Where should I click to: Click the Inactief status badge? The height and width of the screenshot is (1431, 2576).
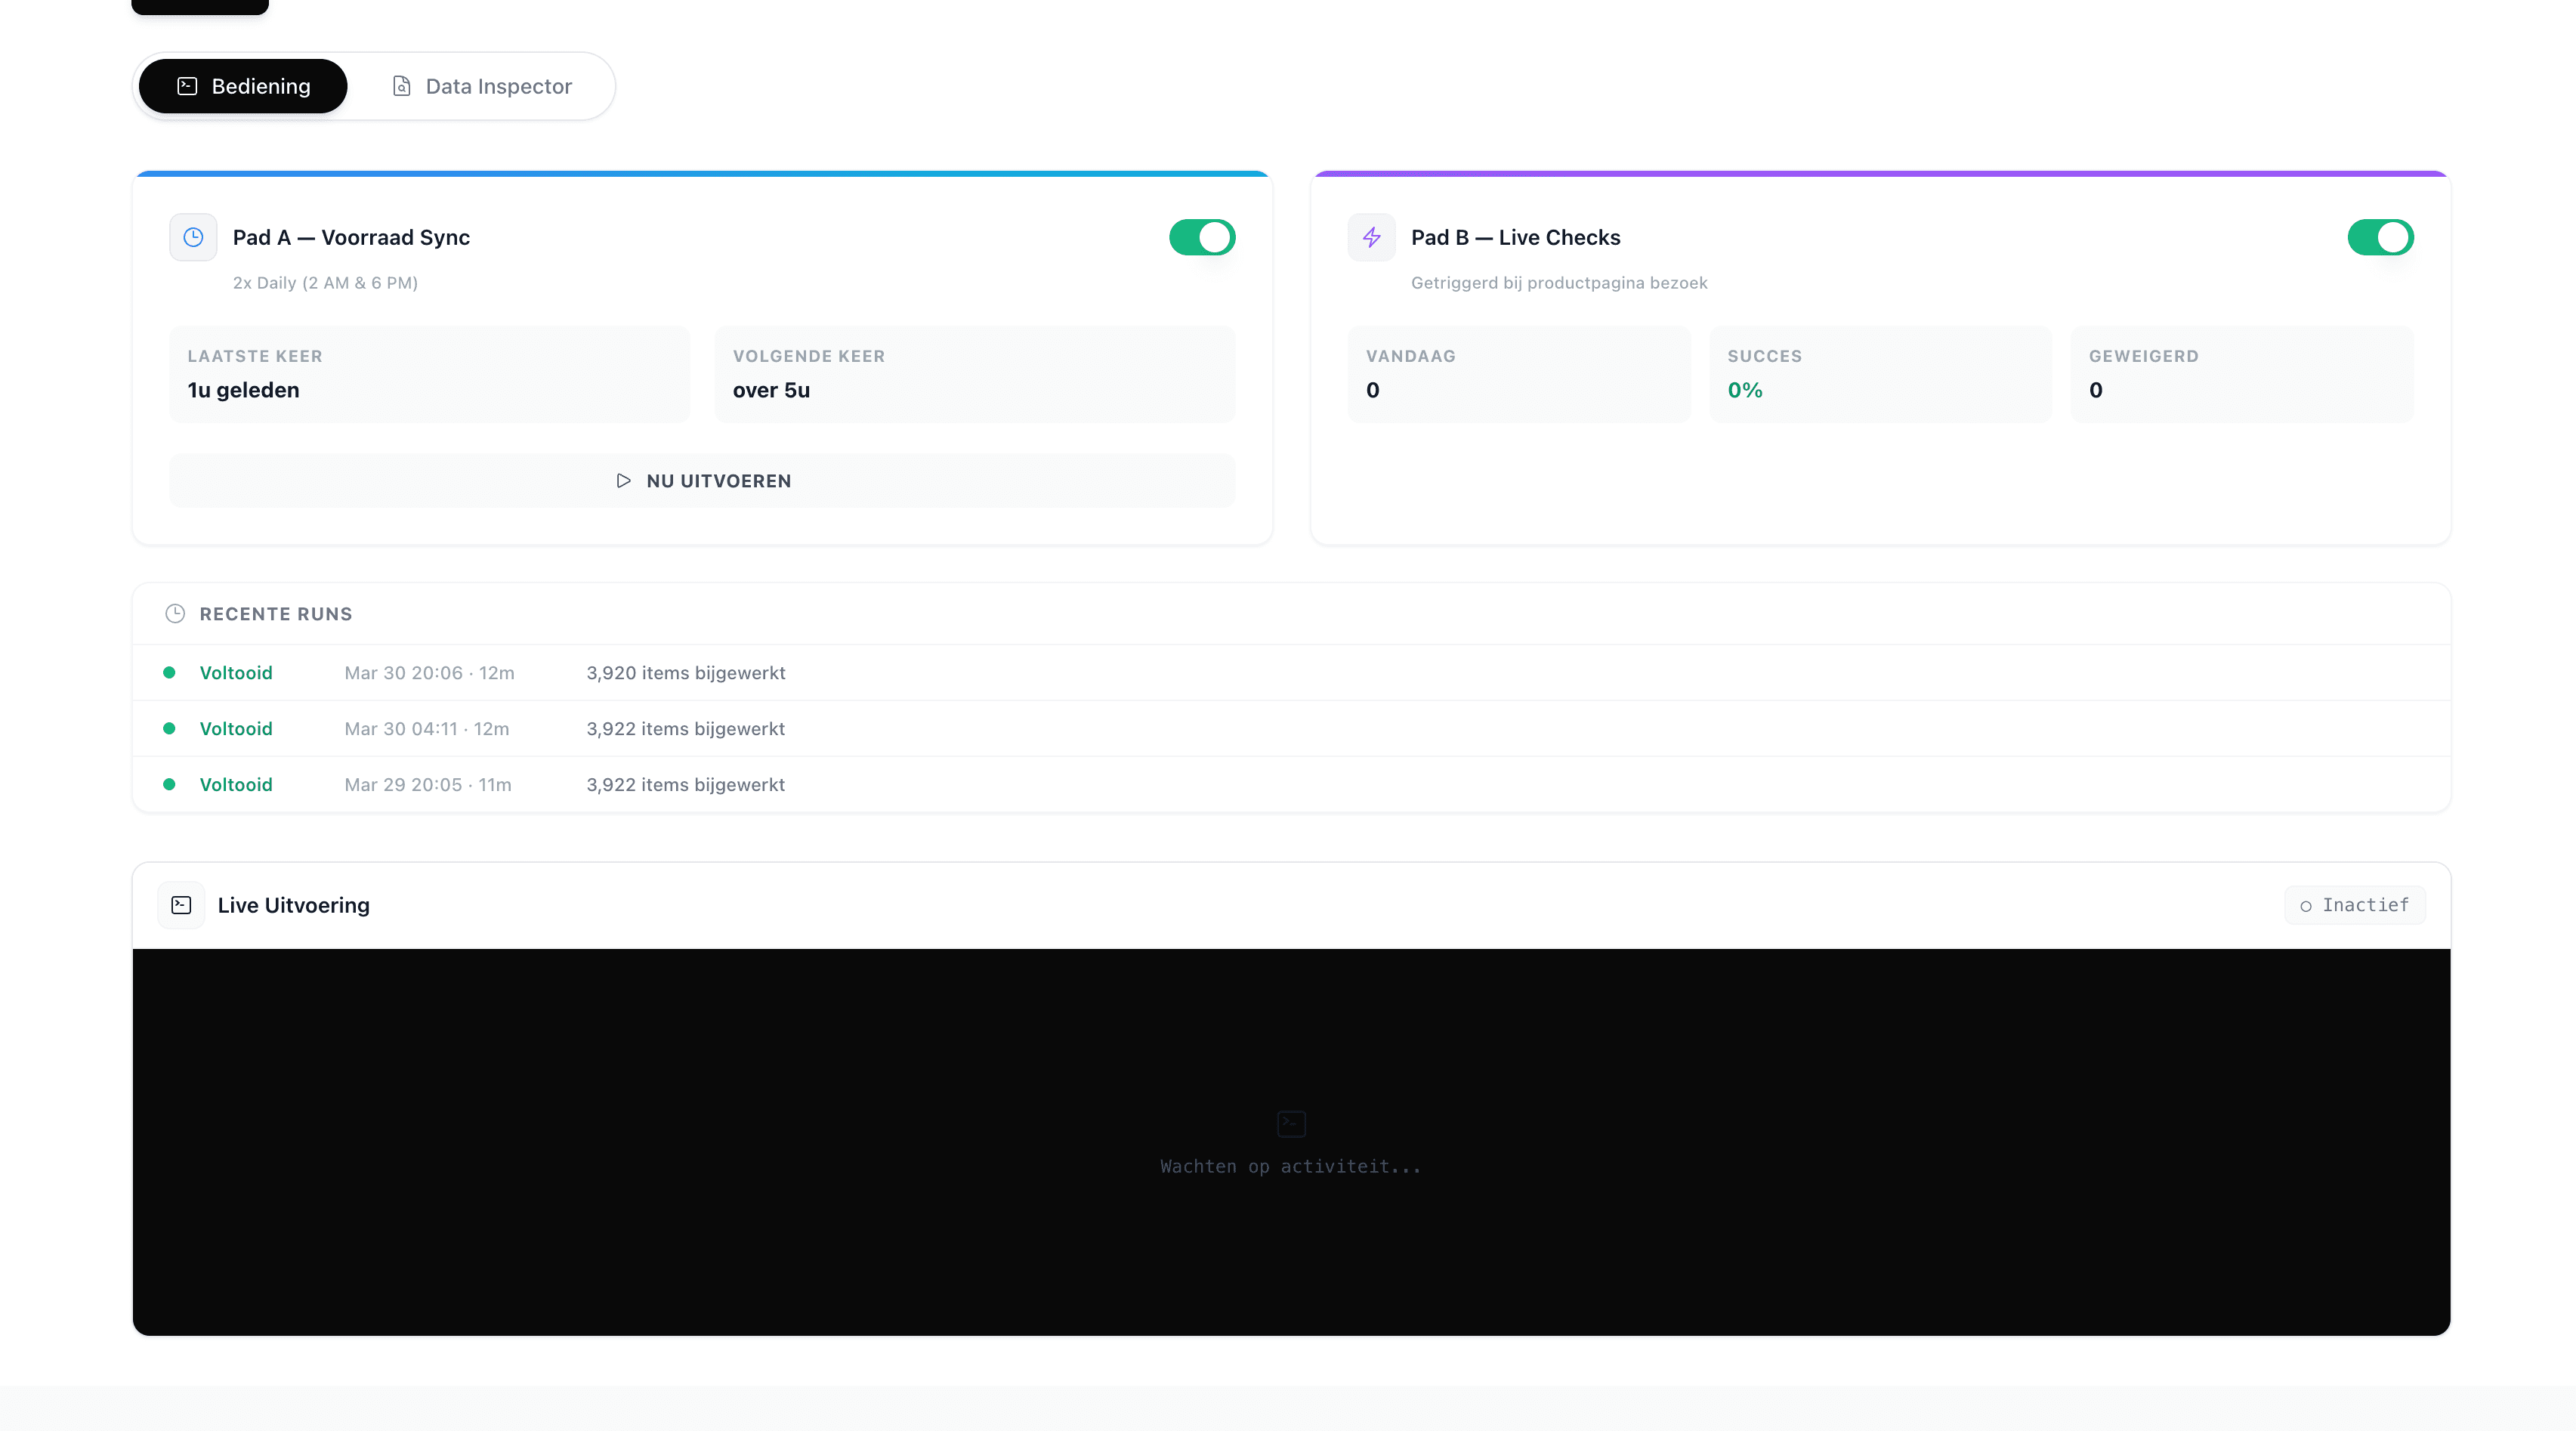(2354, 905)
